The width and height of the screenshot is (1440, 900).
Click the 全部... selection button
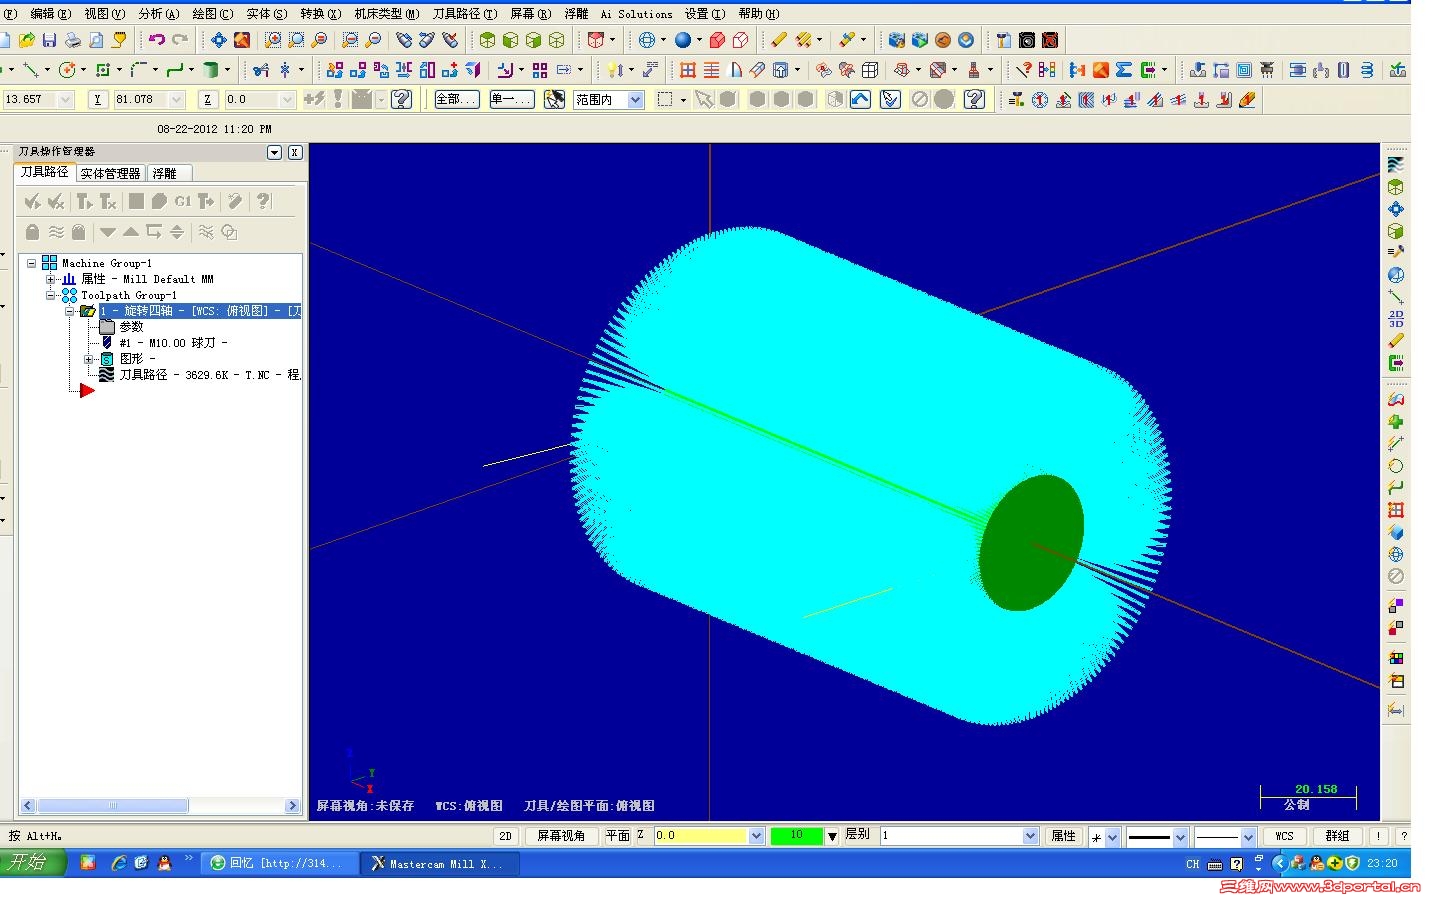456,99
